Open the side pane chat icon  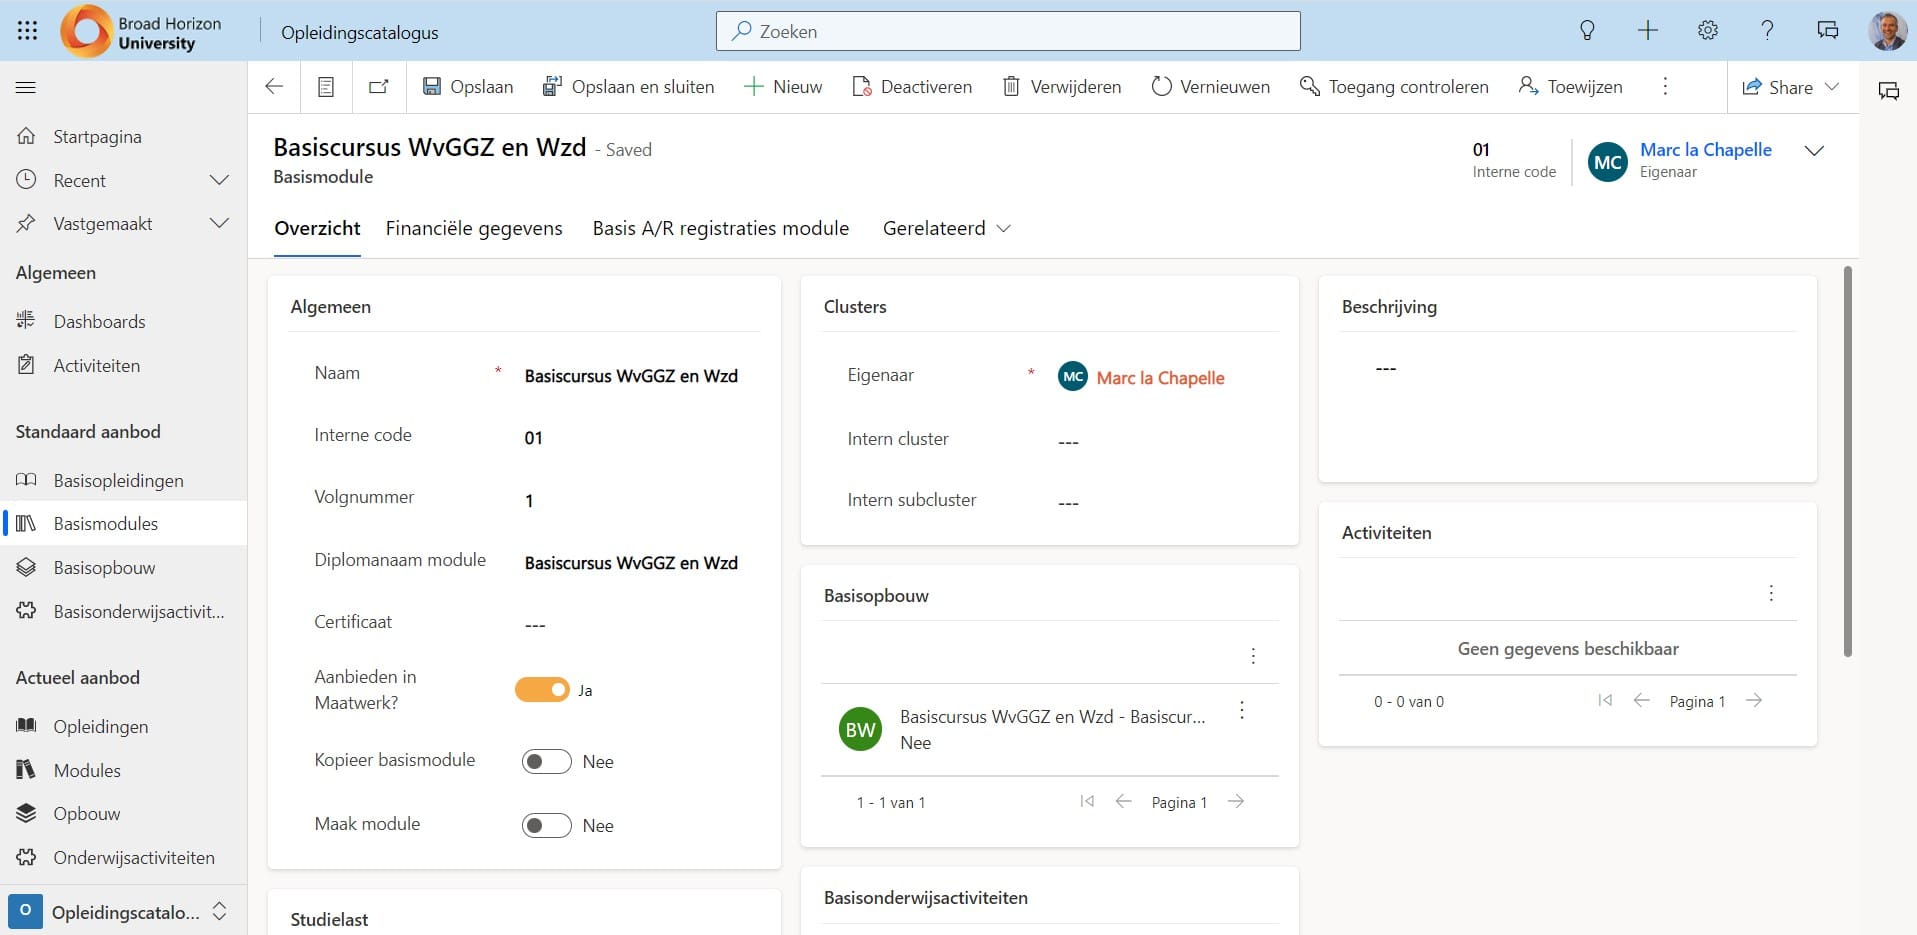[x=1889, y=91]
